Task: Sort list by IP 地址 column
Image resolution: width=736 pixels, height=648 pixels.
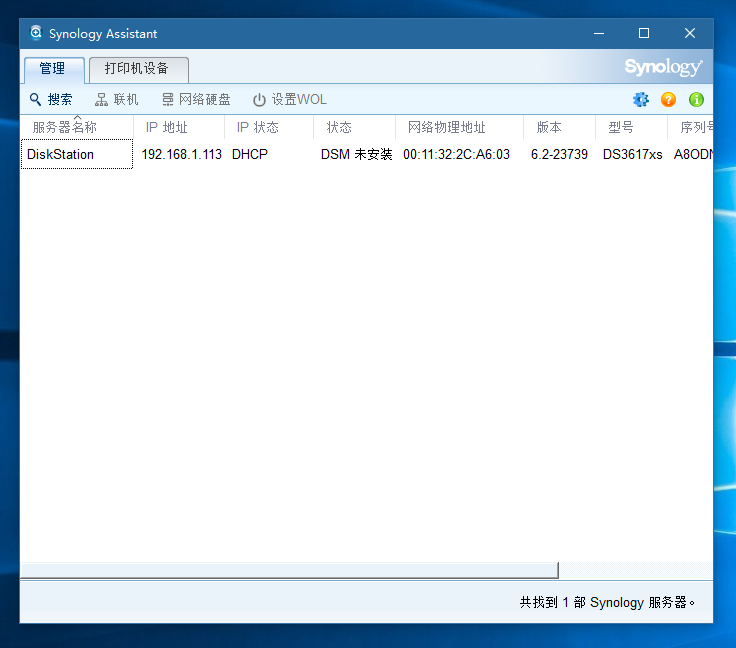Action: (167, 128)
